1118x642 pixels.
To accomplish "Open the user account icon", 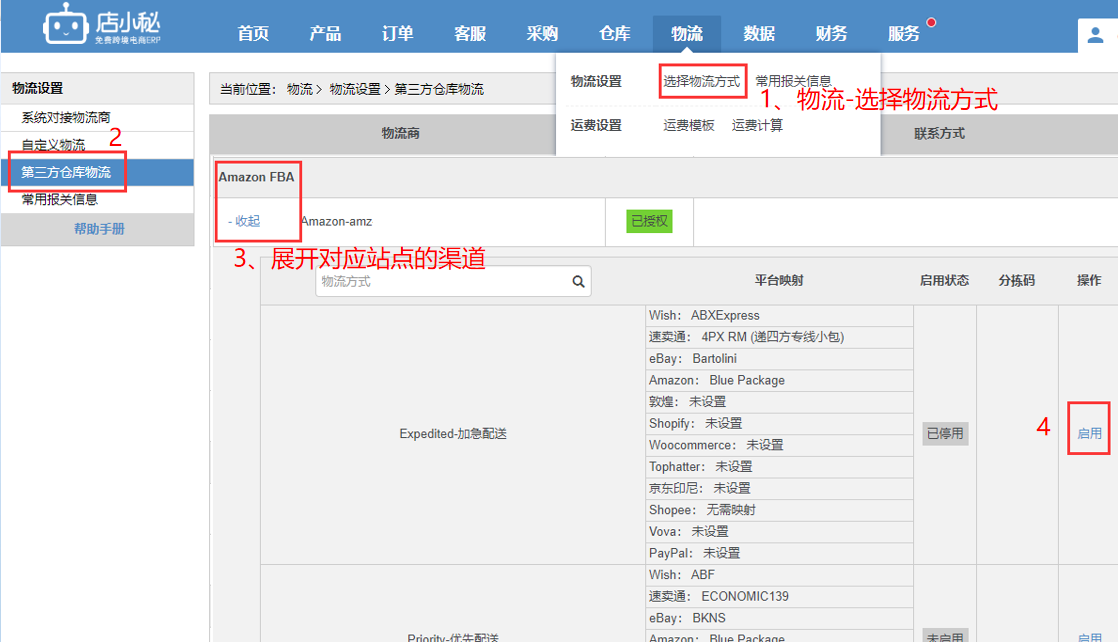I will click(x=1095, y=34).
